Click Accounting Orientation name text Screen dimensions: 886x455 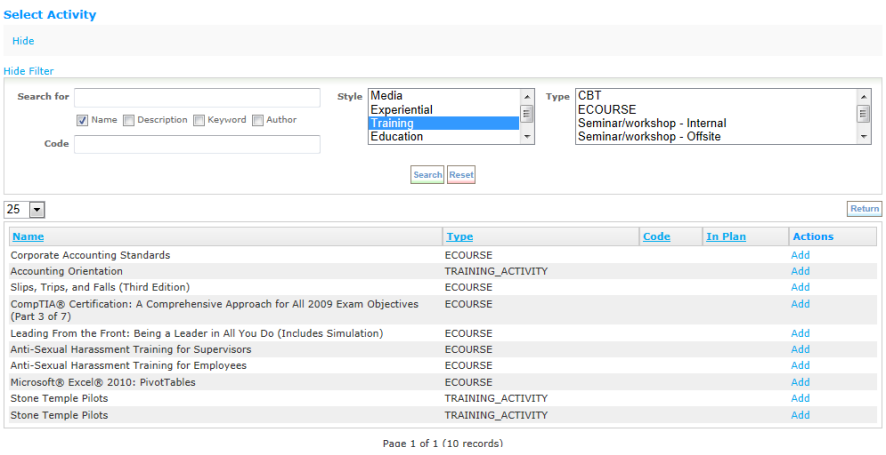(x=67, y=271)
